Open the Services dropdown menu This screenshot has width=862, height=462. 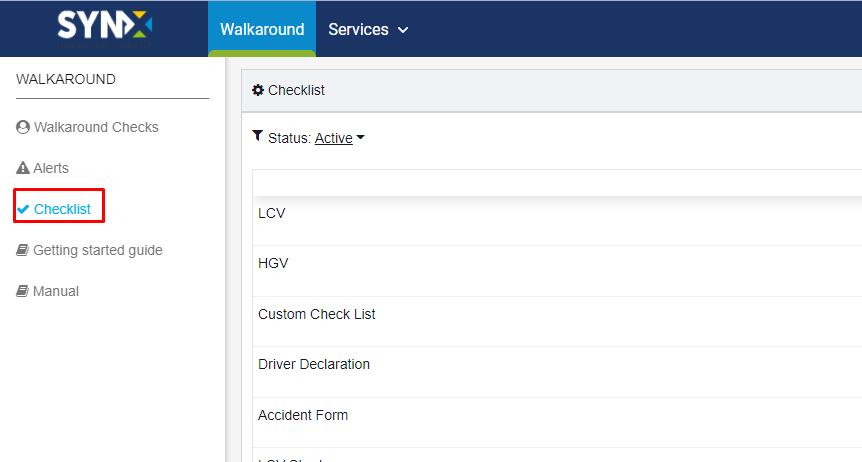pyautogui.click(x=368, y=29)
